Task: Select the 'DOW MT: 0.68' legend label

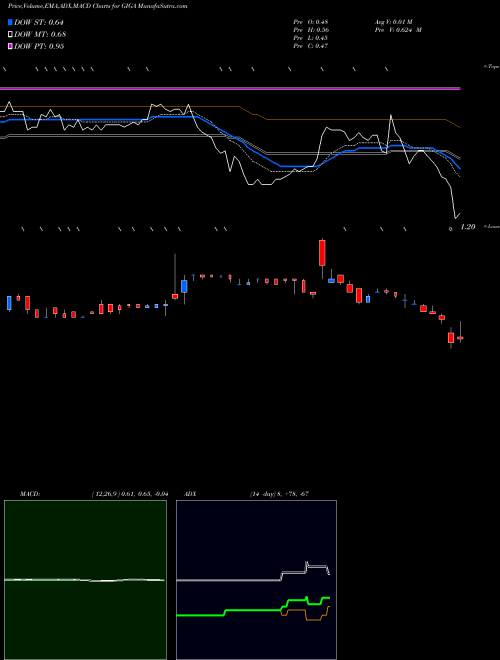Action: tap(40, 34)
